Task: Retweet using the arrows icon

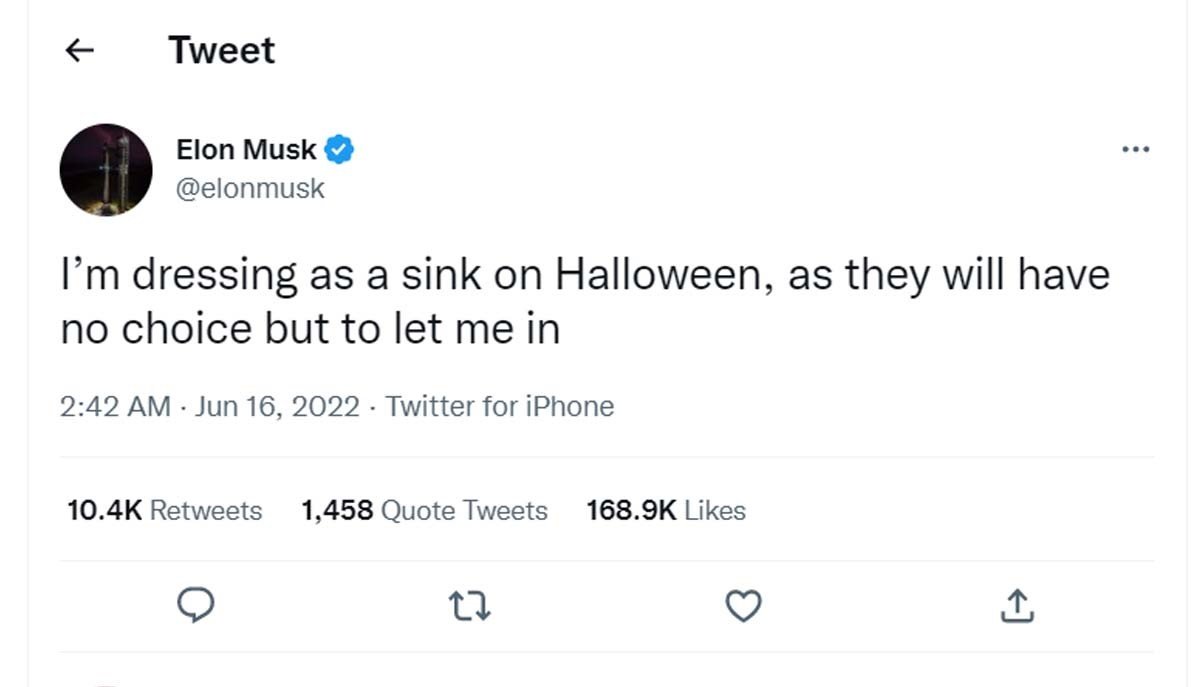Action: pos(469,605)
